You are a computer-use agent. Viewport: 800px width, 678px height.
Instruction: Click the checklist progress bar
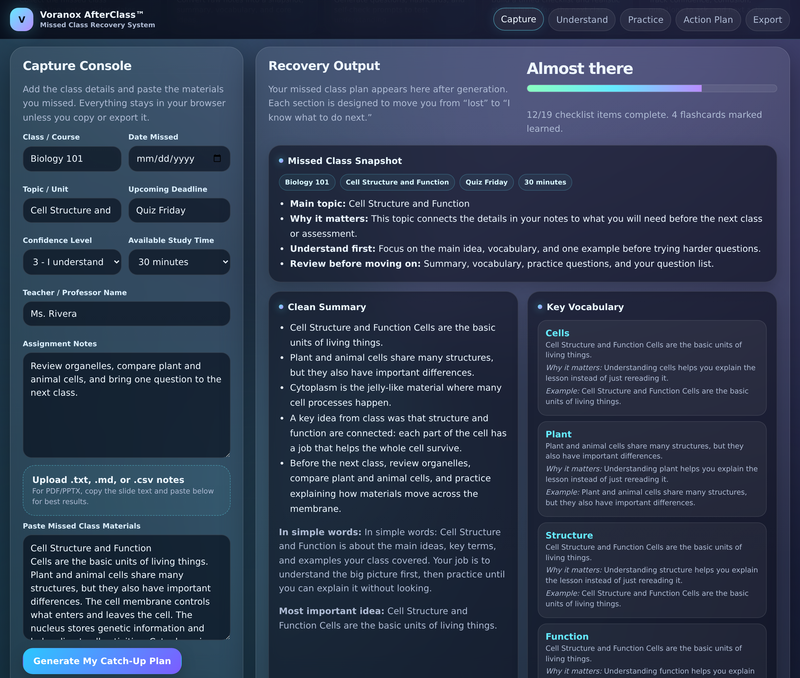pyautogui.click(x=652, y=88)
